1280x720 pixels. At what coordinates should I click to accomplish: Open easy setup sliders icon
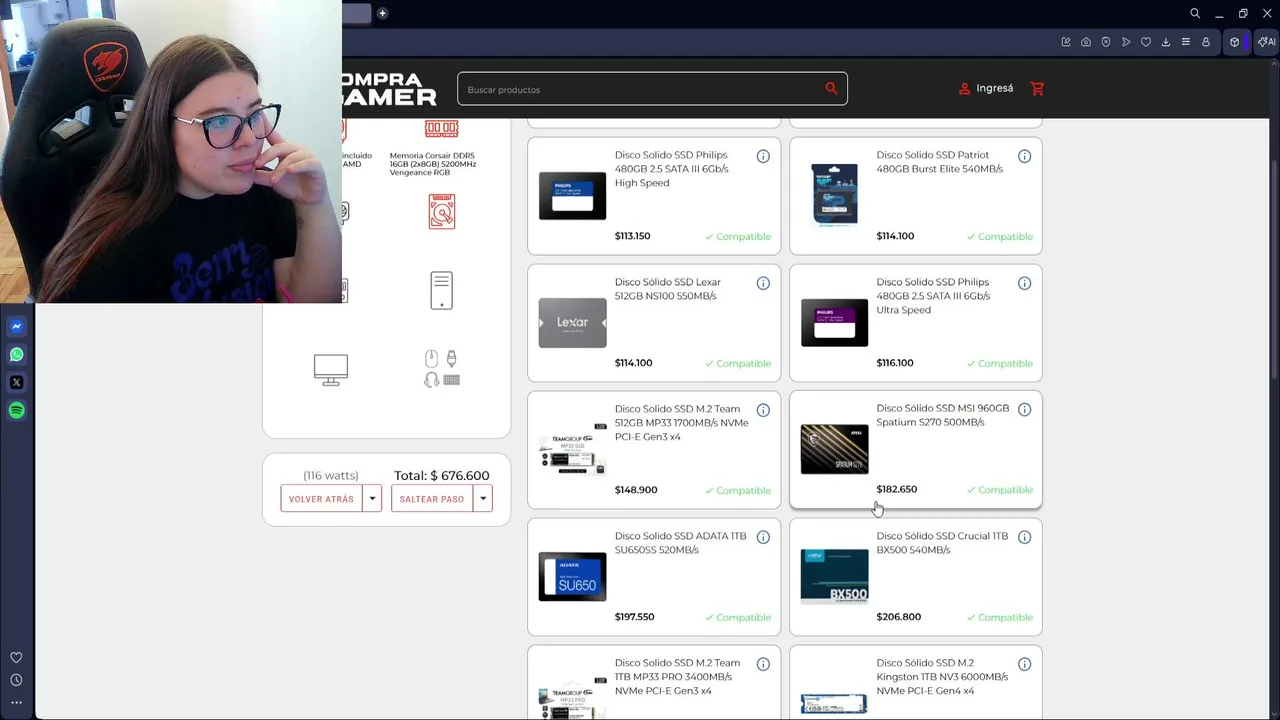coord(1186,42)
